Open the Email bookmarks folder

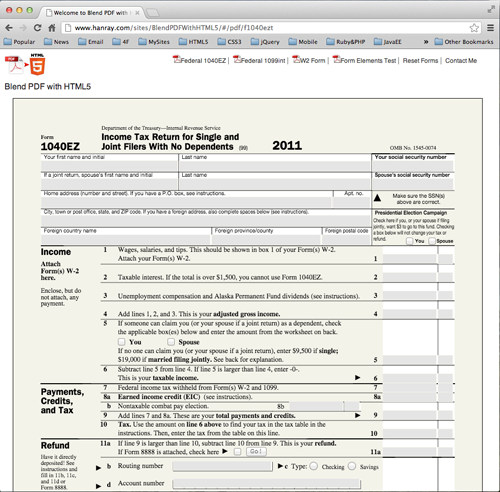coord(91,42)
